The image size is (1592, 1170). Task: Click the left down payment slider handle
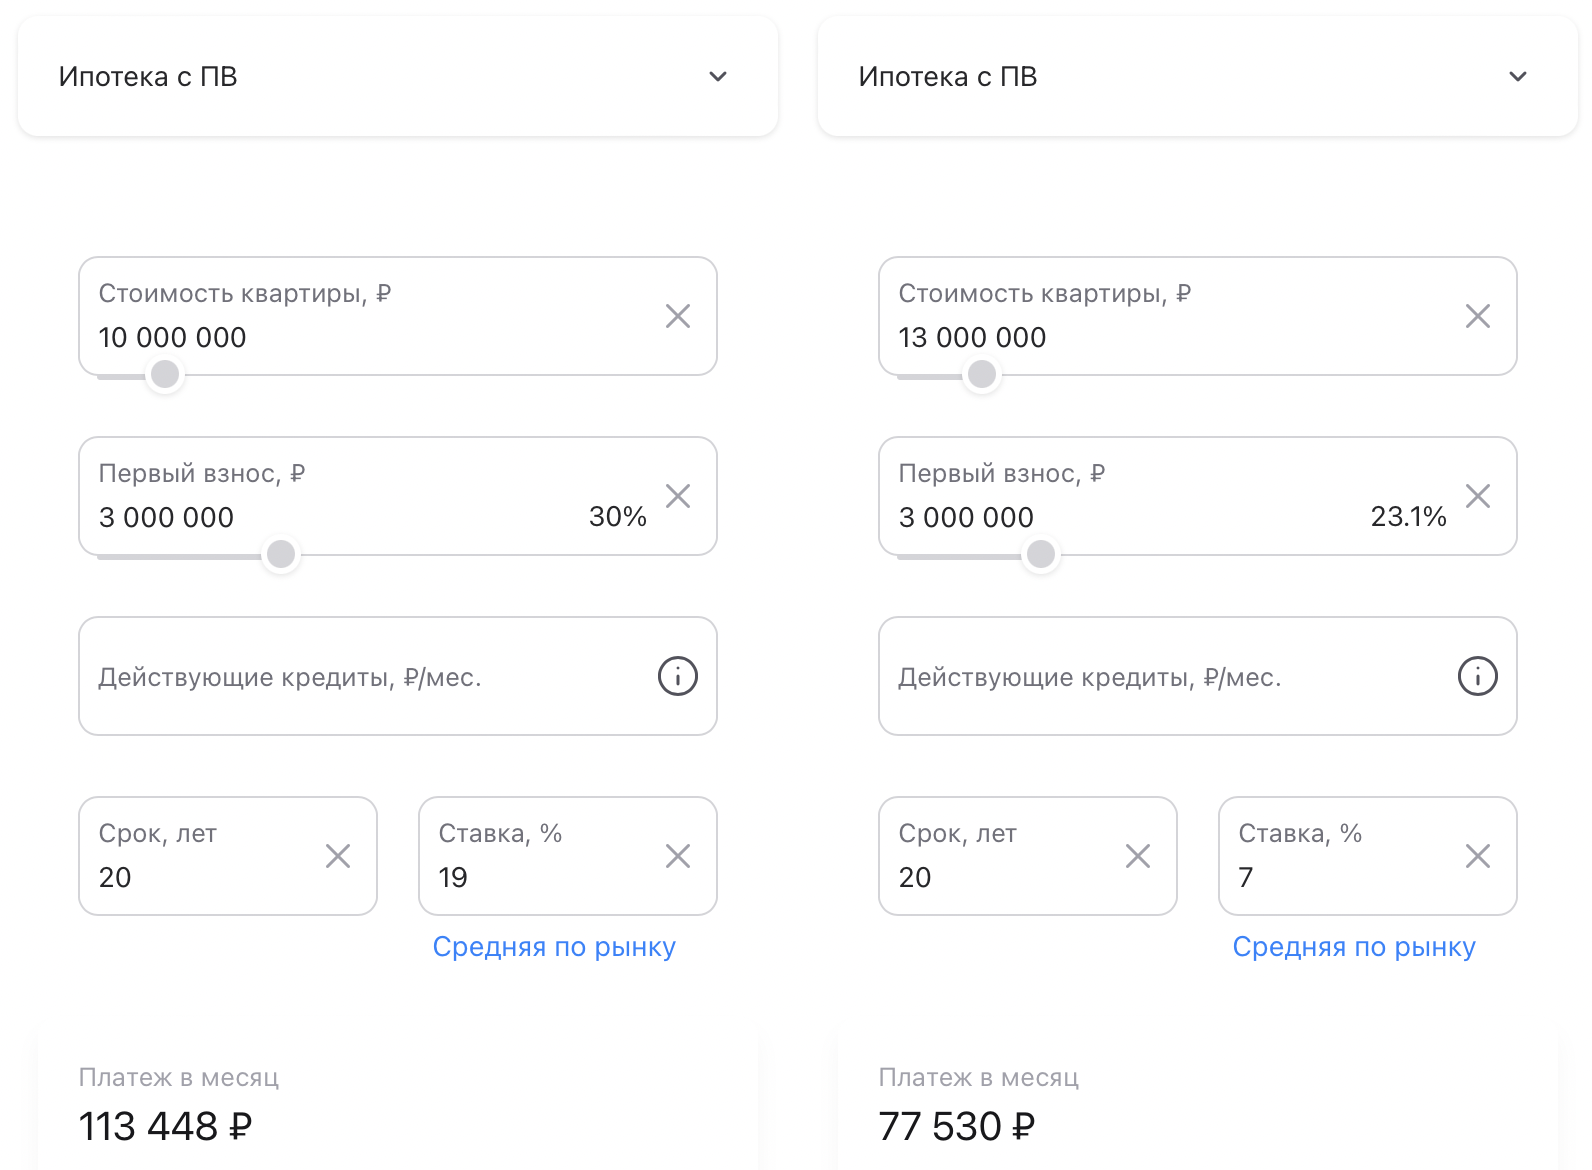281,554
